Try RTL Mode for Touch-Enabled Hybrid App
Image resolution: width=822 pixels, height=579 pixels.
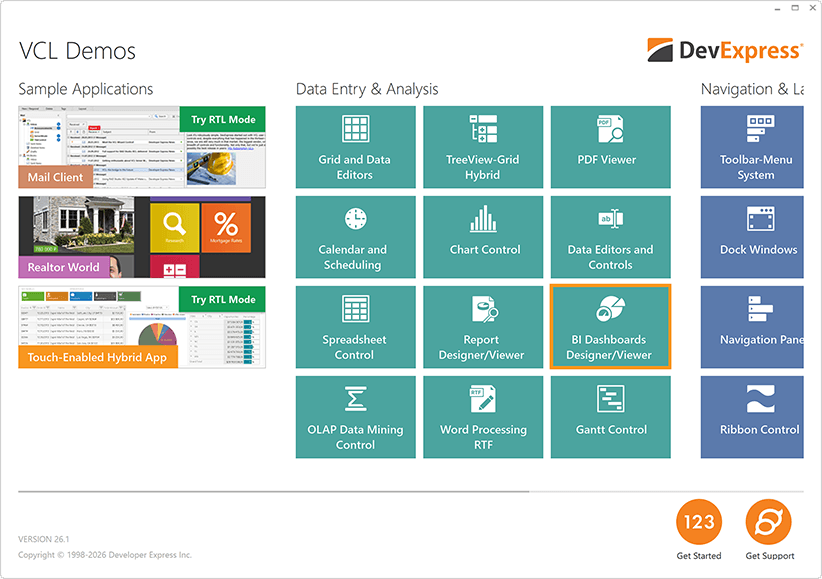coord(223,299)
